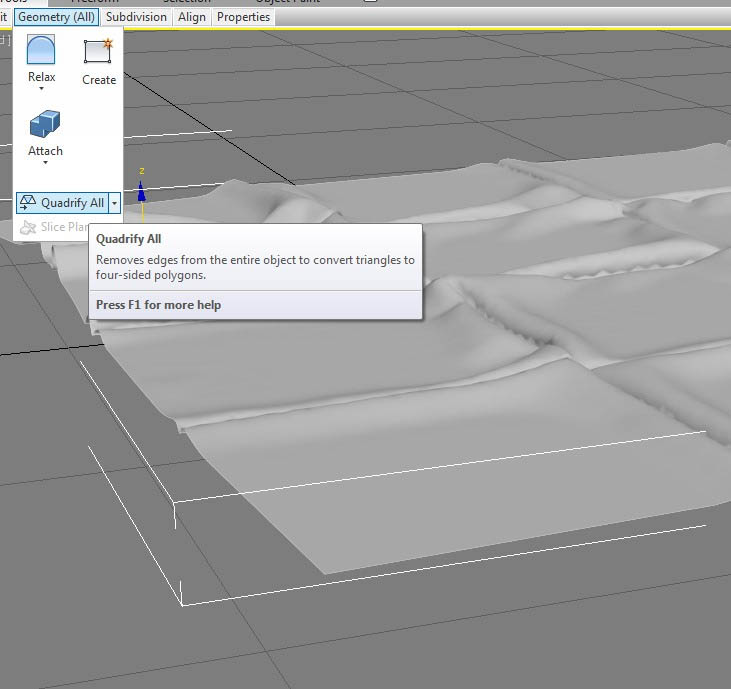Click the Attach text label
The height and width of the screenshot is (689, 731).
click(x=45, y=151)
